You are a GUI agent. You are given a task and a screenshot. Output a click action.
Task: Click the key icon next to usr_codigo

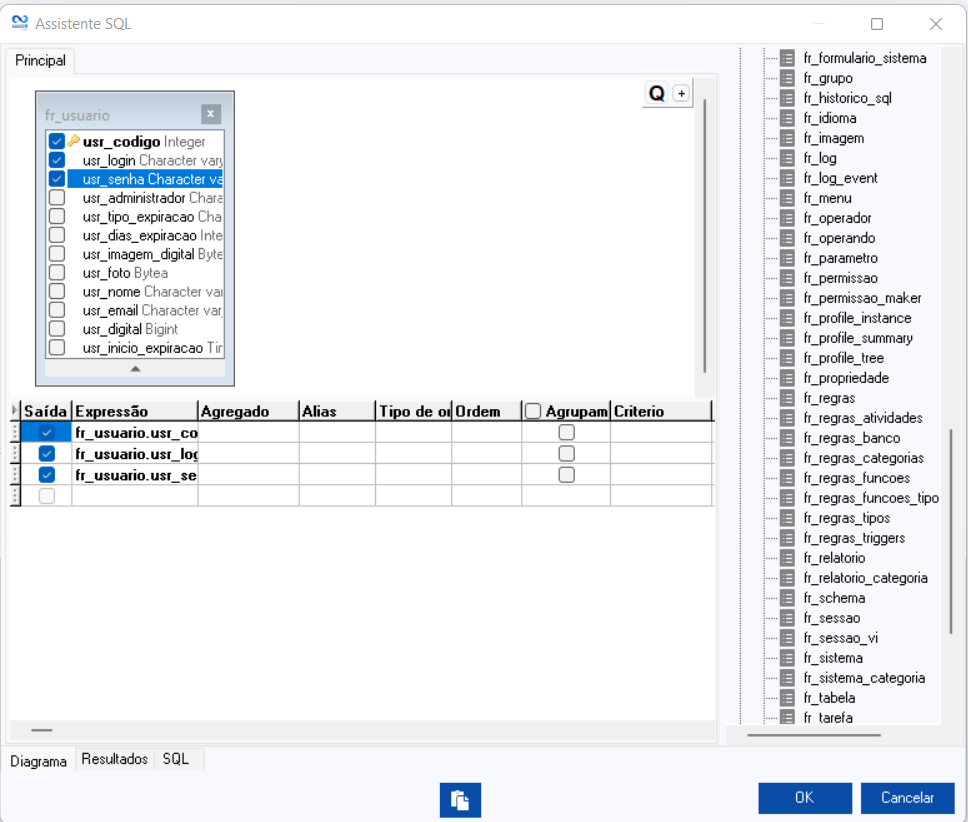(x=74, y=142)
